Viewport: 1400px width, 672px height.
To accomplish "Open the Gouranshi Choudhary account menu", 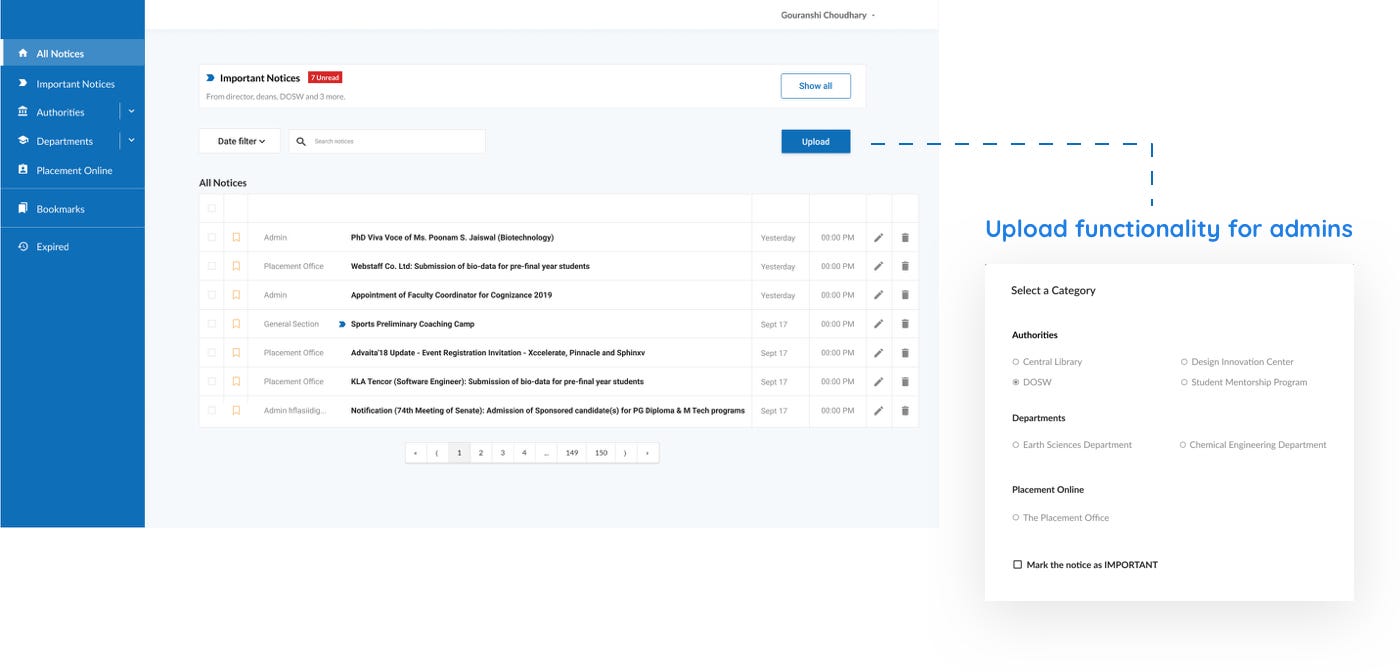I will point(826,15).
